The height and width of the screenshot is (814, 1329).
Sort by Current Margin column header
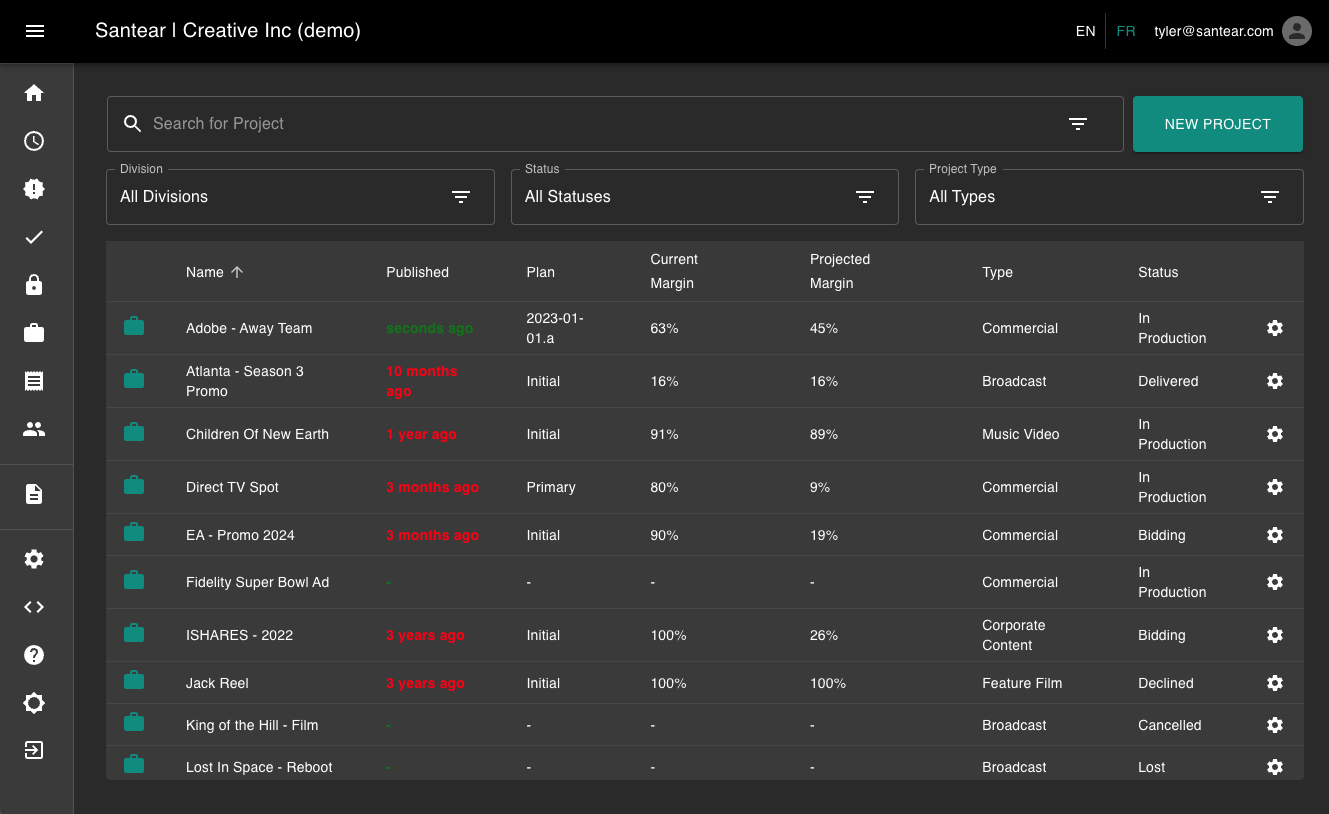pos(674,271)
